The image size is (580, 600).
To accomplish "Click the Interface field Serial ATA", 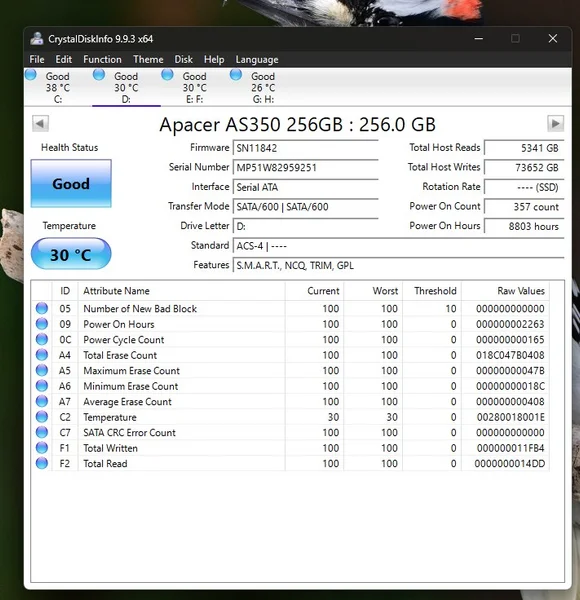I will (x=305, y=187).
